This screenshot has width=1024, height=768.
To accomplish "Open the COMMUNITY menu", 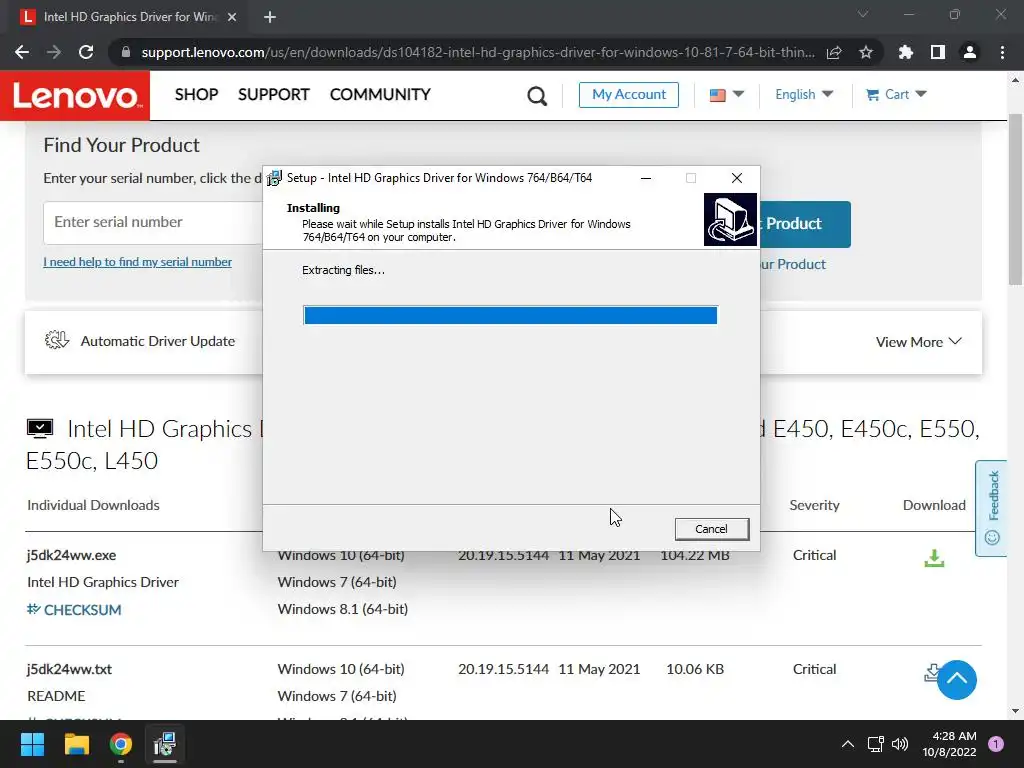I will click(380, 95).
